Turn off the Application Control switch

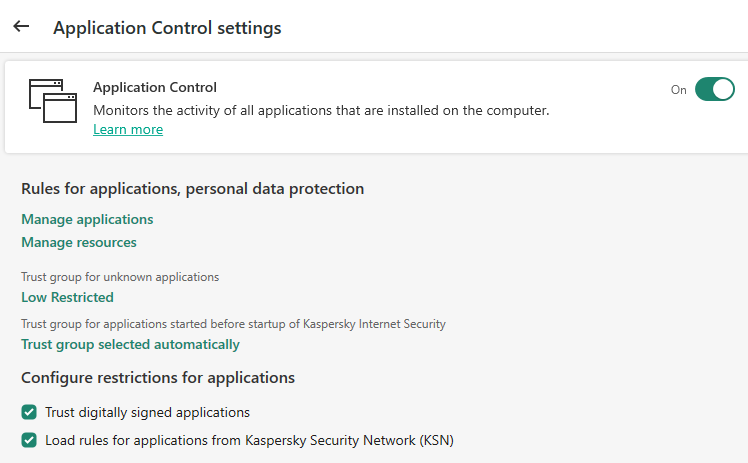coord(714,90)
